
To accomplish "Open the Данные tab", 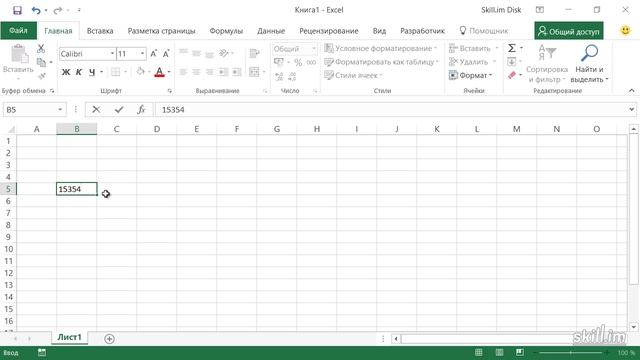I will tap(271, 31).
